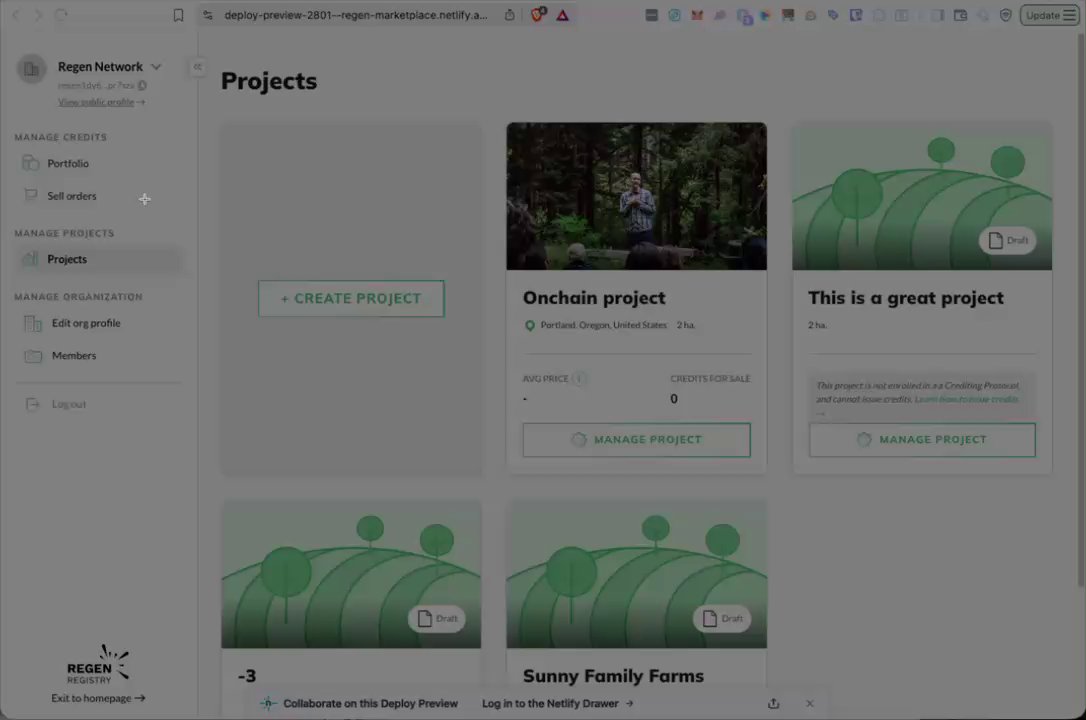Click the Draft badge on Sunny Family Farms
1086x720 pixels.
[x=722, y=618]
